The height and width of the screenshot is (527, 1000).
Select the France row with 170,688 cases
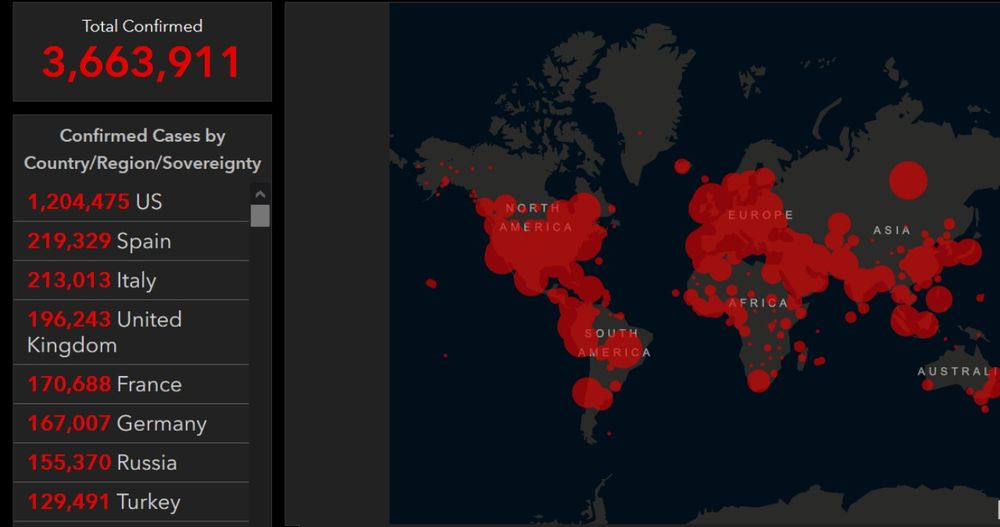(131, 384)
